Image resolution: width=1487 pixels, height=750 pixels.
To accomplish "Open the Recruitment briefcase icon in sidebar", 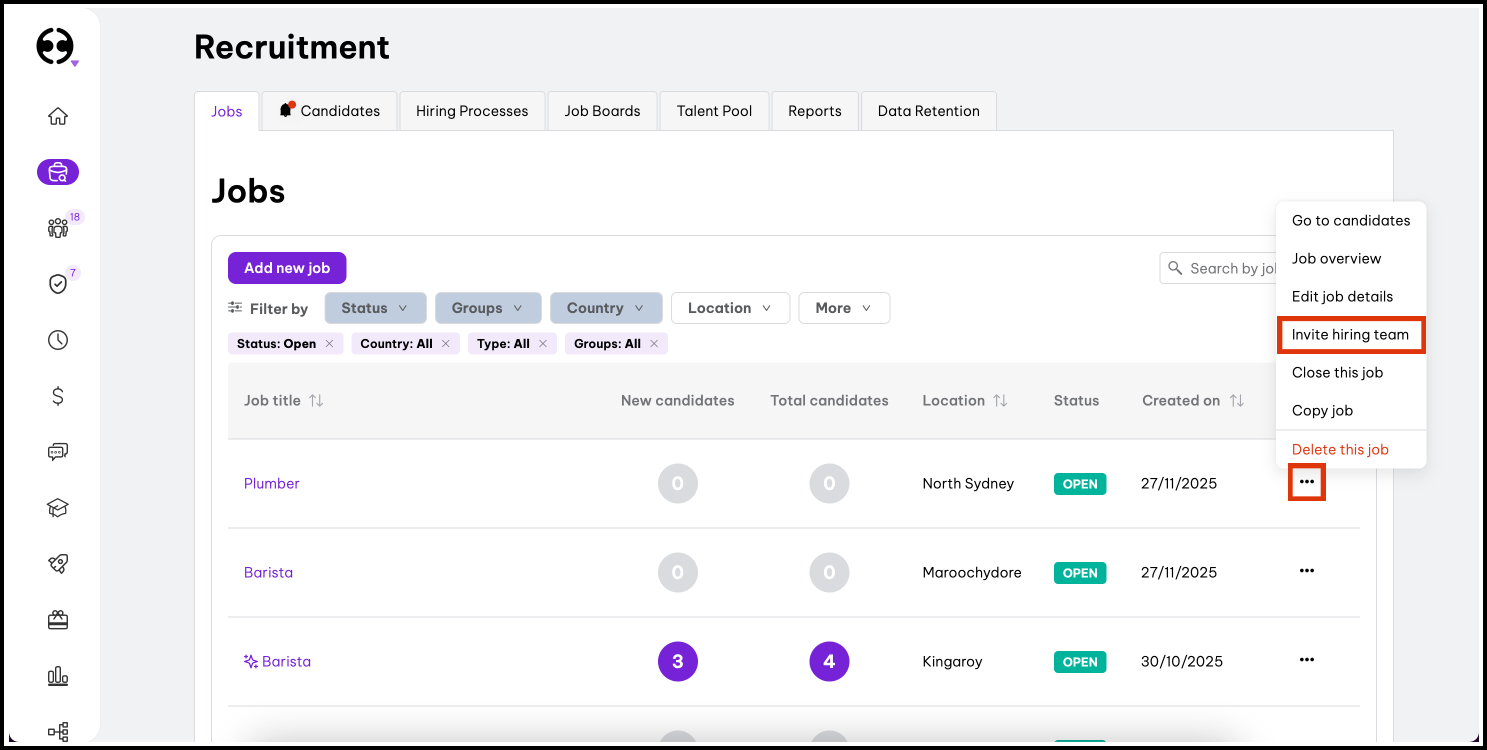I will 58,172.
